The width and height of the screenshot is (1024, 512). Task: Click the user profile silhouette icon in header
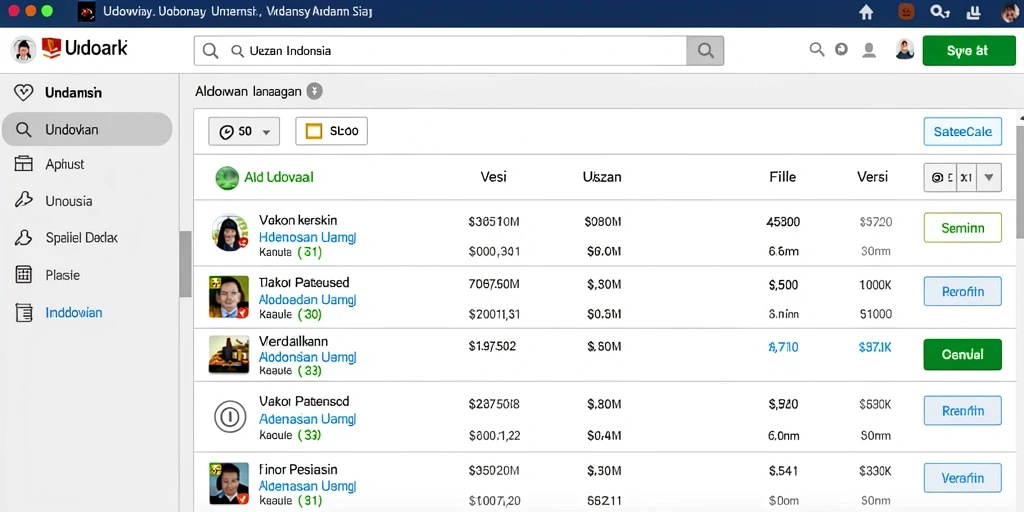click(x=869, y=50)
